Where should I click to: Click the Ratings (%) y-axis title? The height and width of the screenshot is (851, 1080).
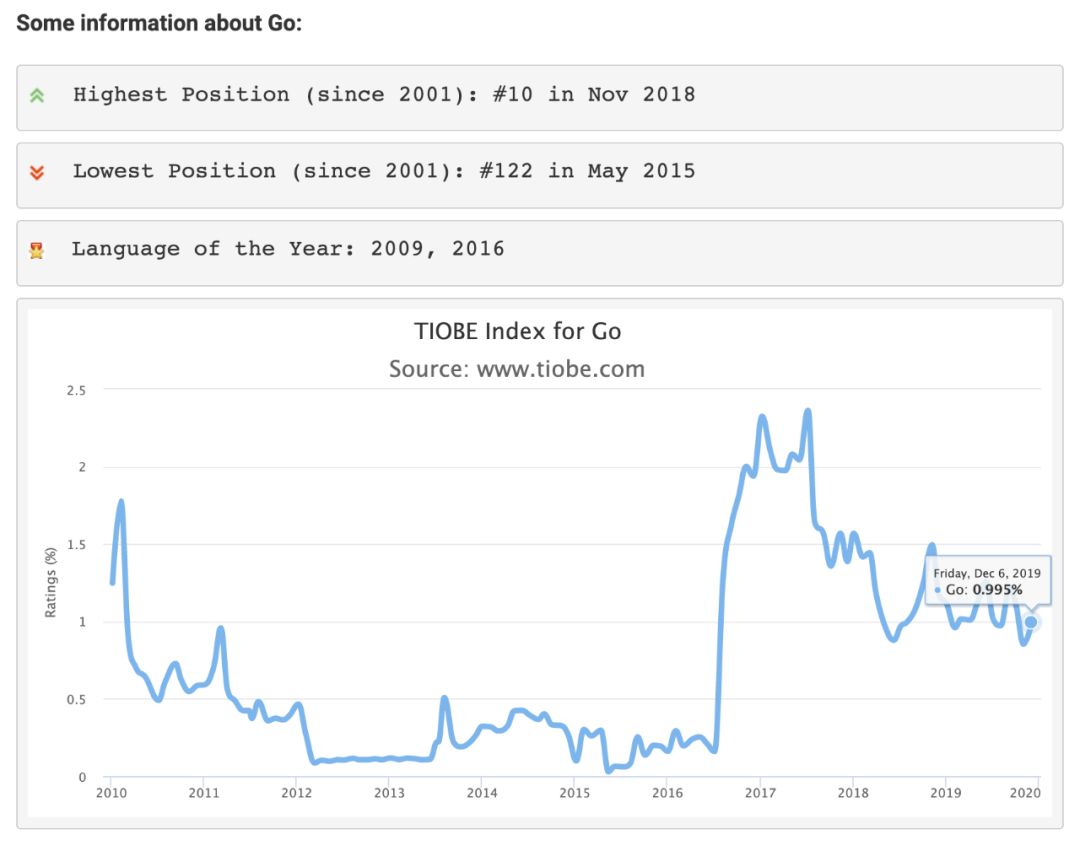[x=51, y=582]
